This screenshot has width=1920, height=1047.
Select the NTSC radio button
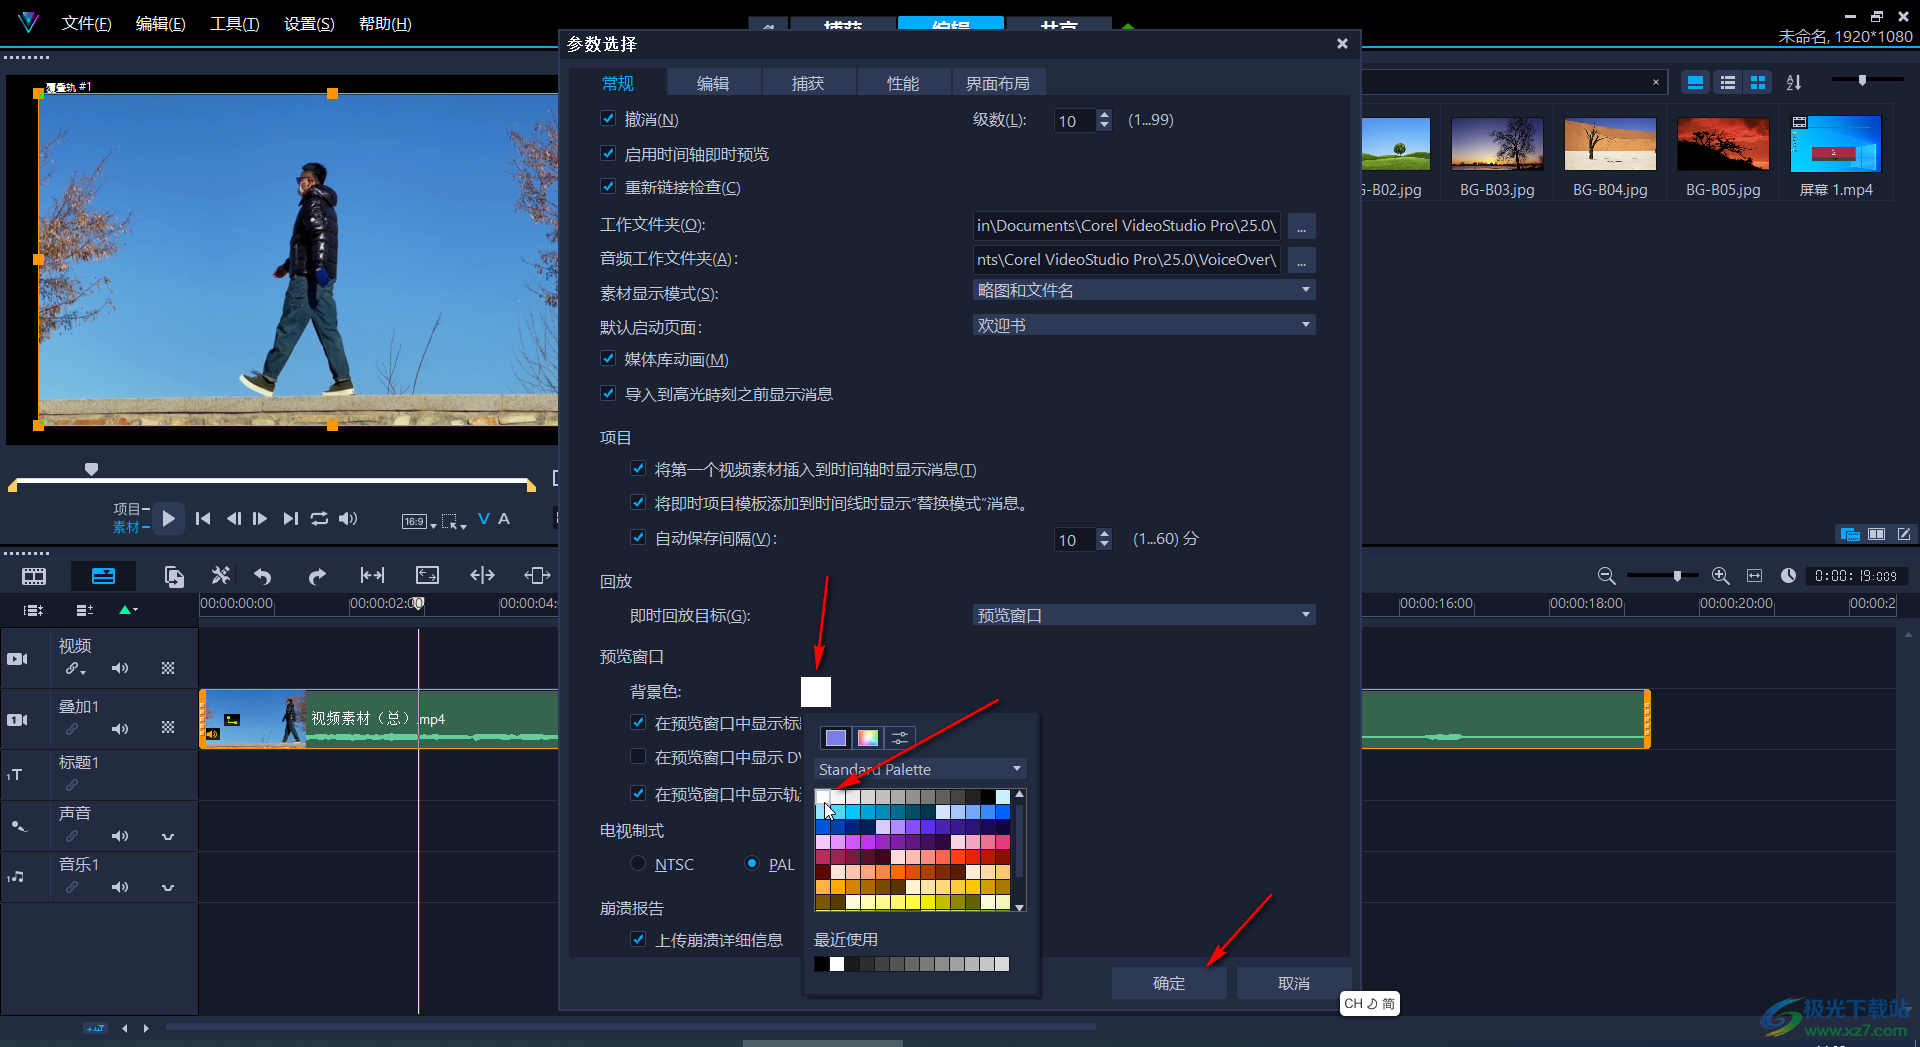coord(638,863)
